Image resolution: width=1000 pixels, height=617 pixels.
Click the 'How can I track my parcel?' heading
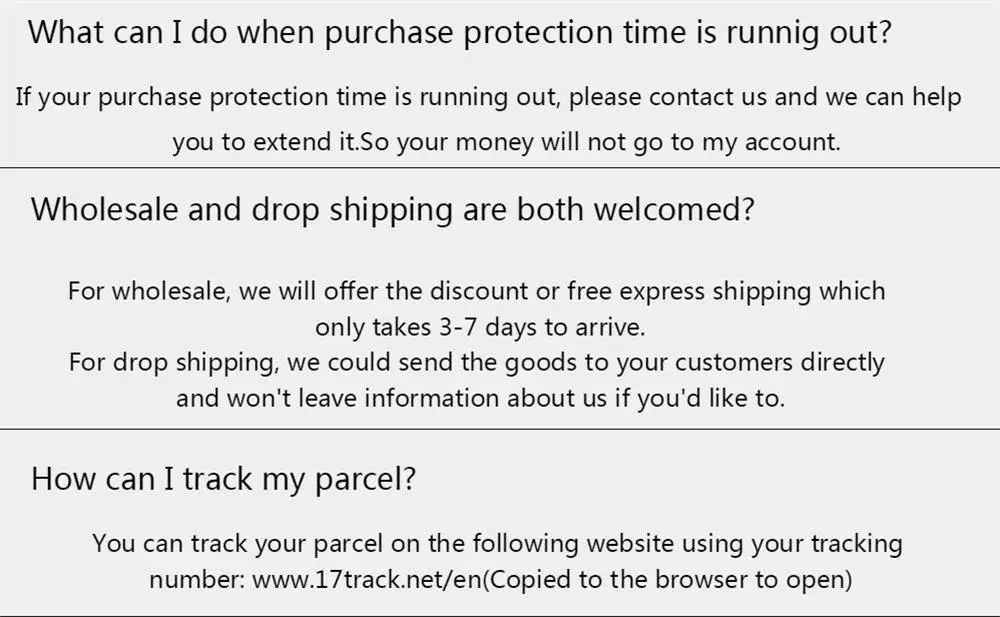223,479
